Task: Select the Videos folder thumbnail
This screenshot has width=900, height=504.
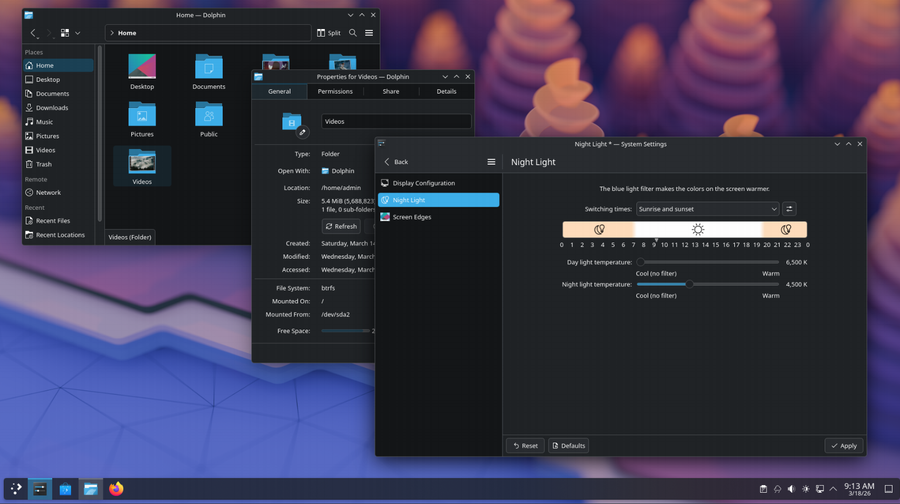Action: coord(142,162)
